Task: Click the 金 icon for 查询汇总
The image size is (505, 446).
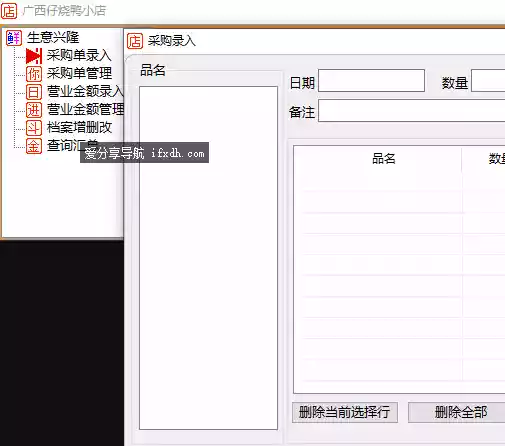Action: [34, 146]
